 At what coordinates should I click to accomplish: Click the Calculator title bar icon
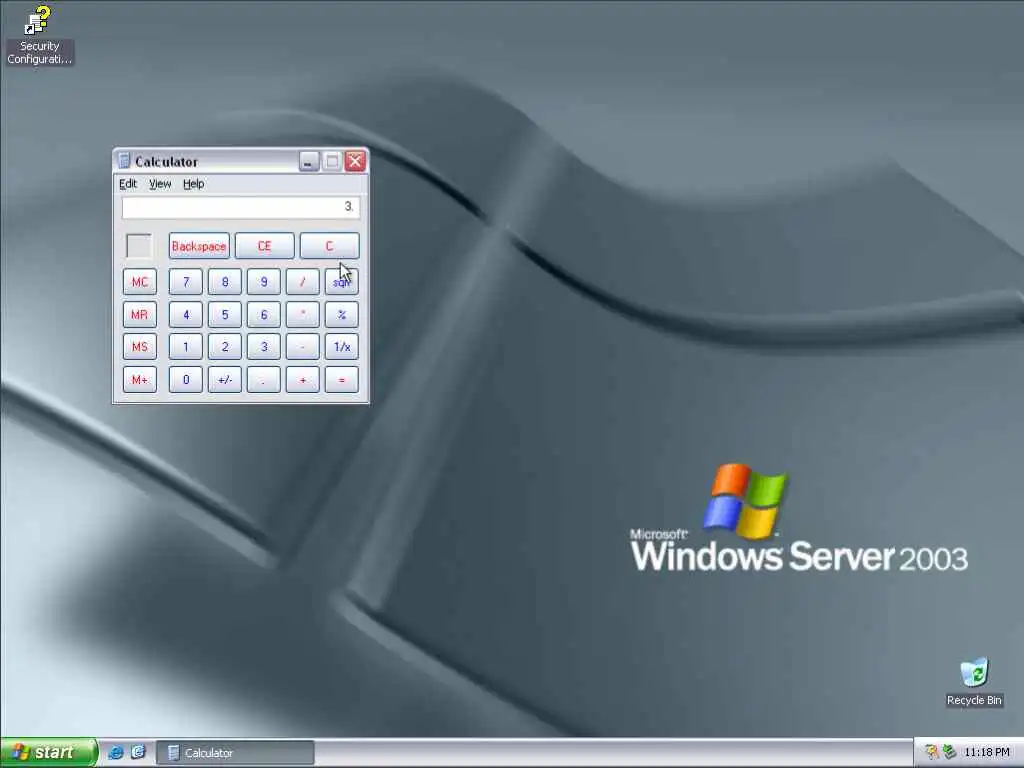124,161
